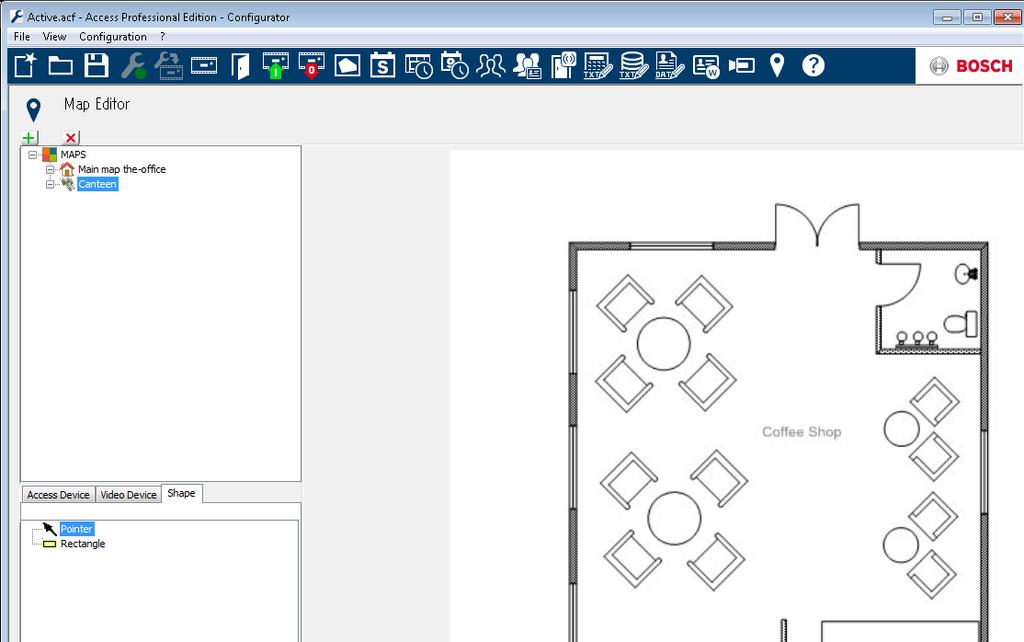This screenshot has height=642, width=1024.
Task: Open the areas polygon icon
Action: click(x=347, y=65)
